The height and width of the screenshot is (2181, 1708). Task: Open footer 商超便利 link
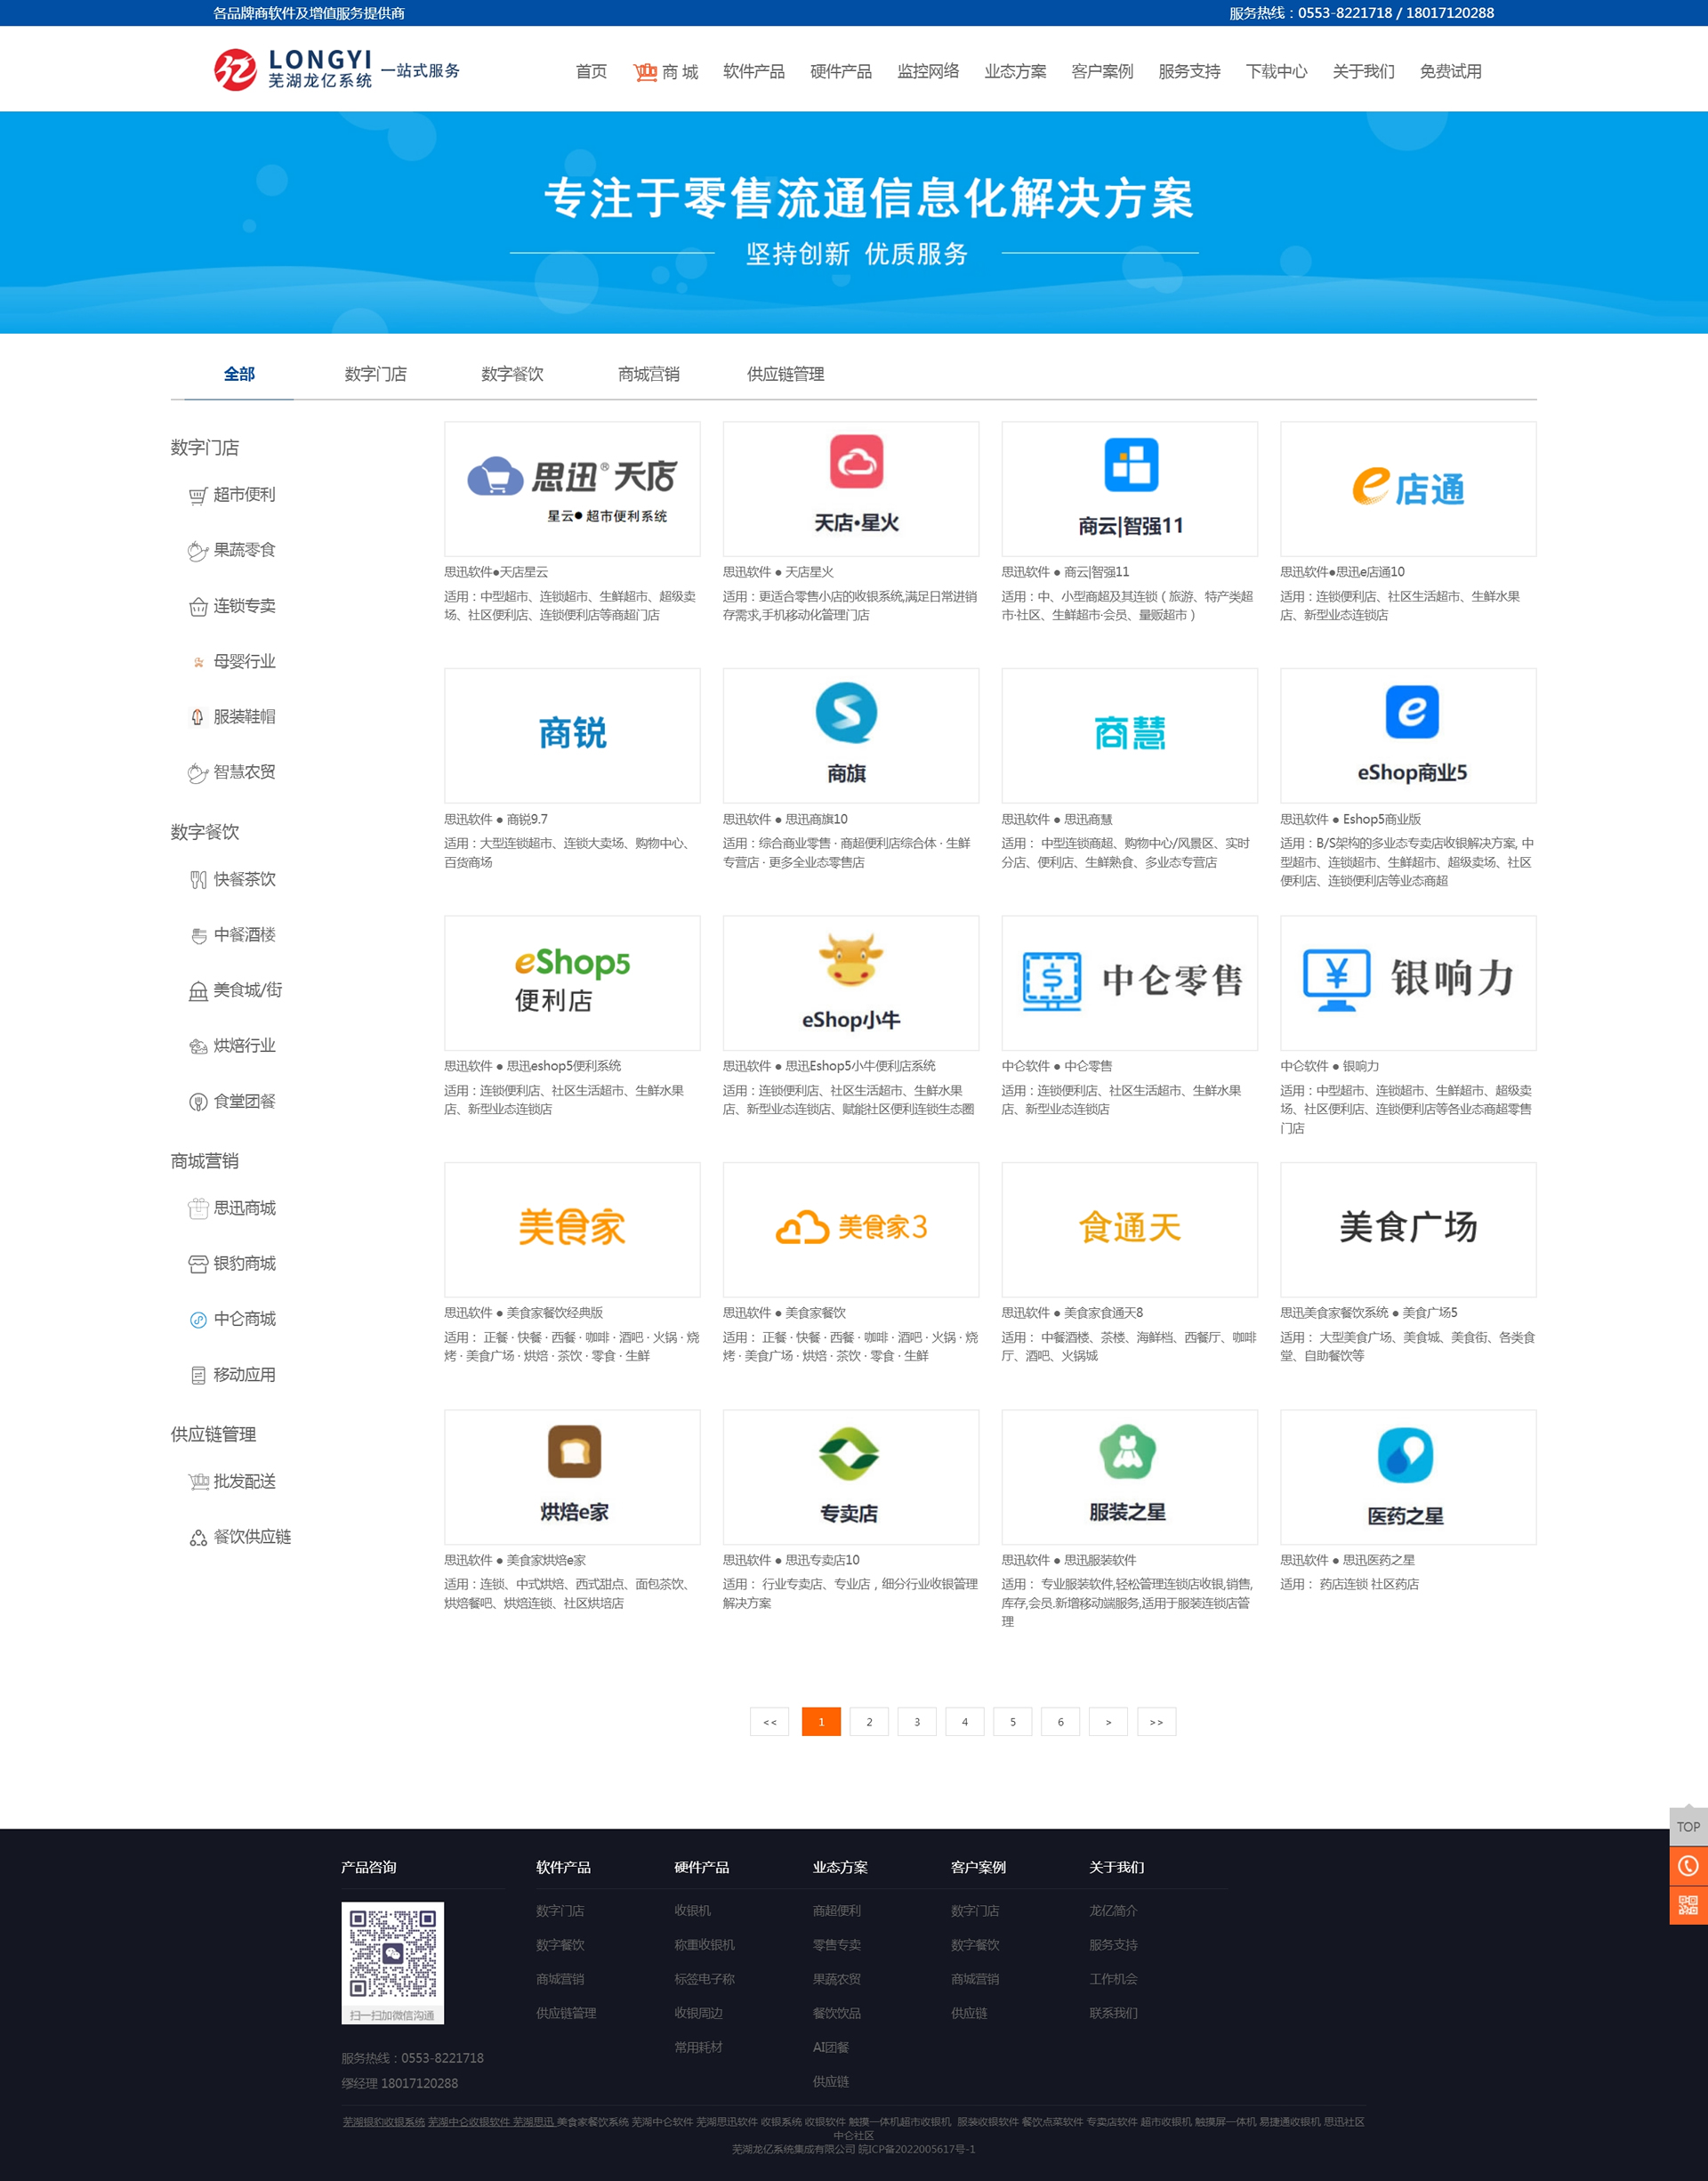(836, 1911)
